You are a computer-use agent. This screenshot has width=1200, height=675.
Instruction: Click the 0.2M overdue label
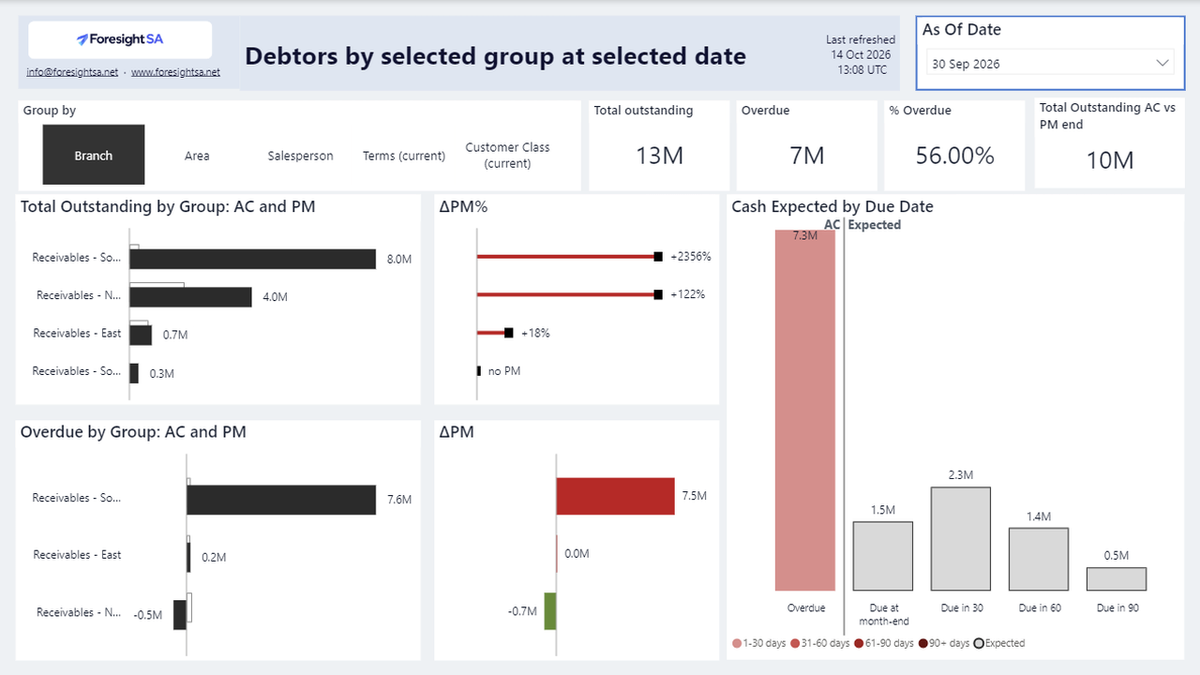tap(214, 557)
